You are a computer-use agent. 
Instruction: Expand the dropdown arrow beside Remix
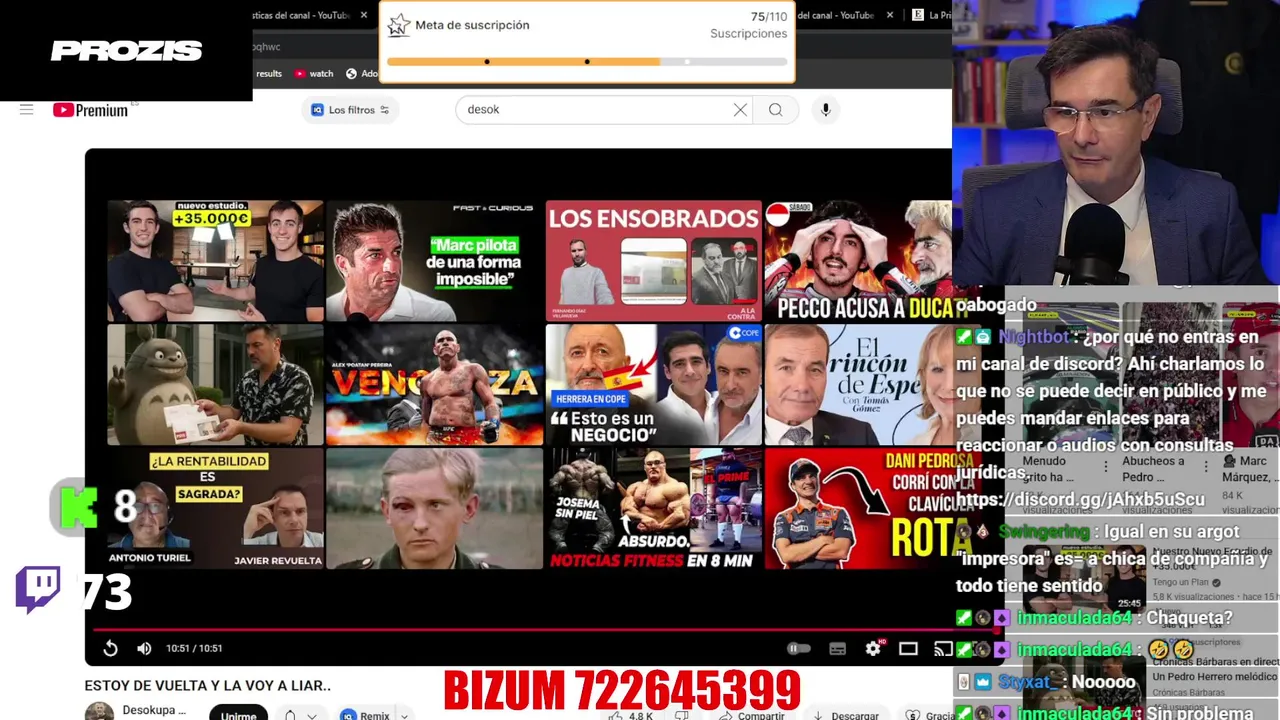click(x=404, y=716)
